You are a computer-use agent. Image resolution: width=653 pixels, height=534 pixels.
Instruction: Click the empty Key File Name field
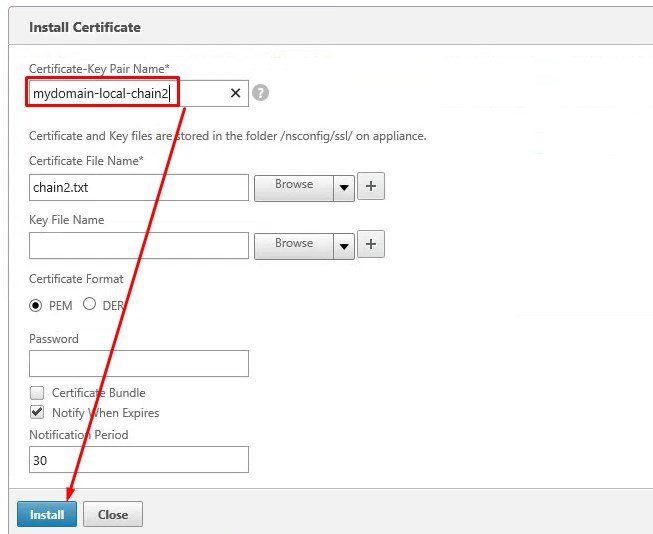pyautogui.click(x=138, y=245)
